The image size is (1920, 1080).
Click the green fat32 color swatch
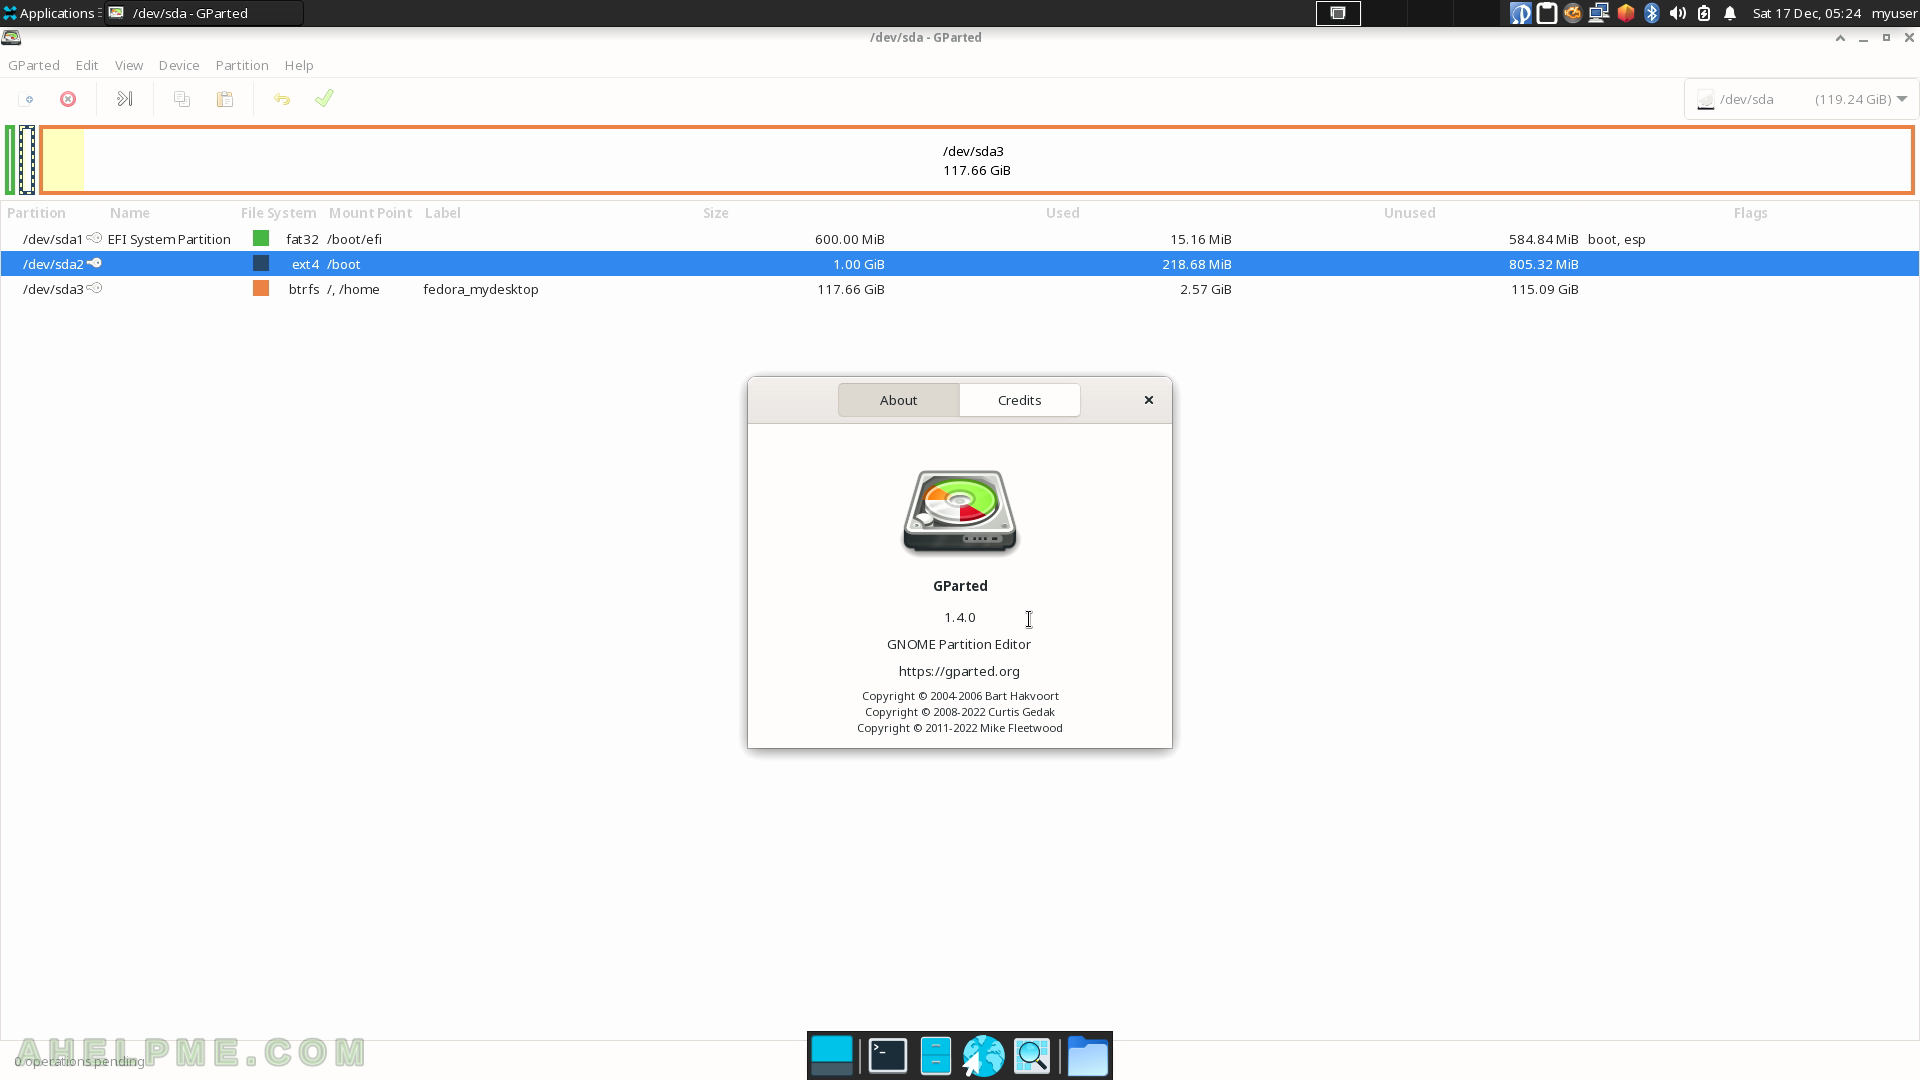click(x=261, y=238)
